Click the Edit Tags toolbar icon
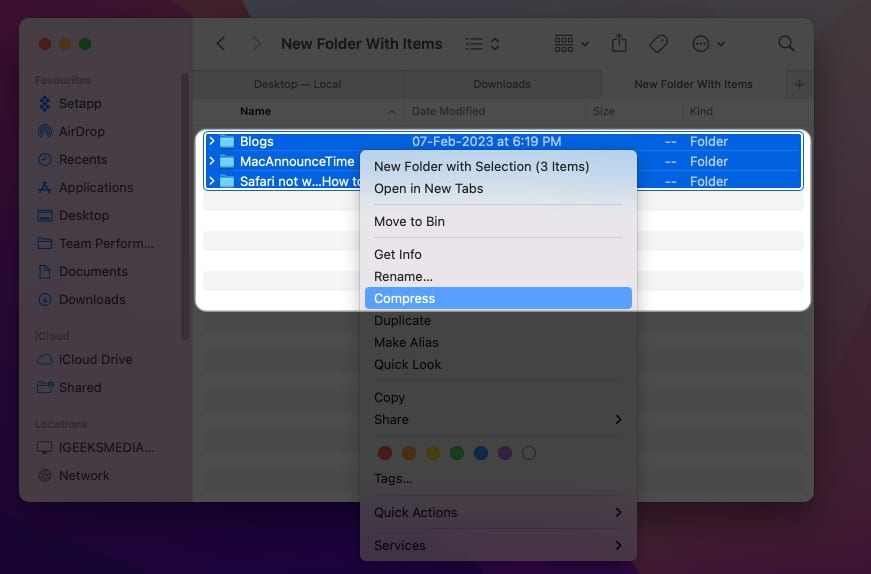The image size is (871, 574). coord(658,43)
